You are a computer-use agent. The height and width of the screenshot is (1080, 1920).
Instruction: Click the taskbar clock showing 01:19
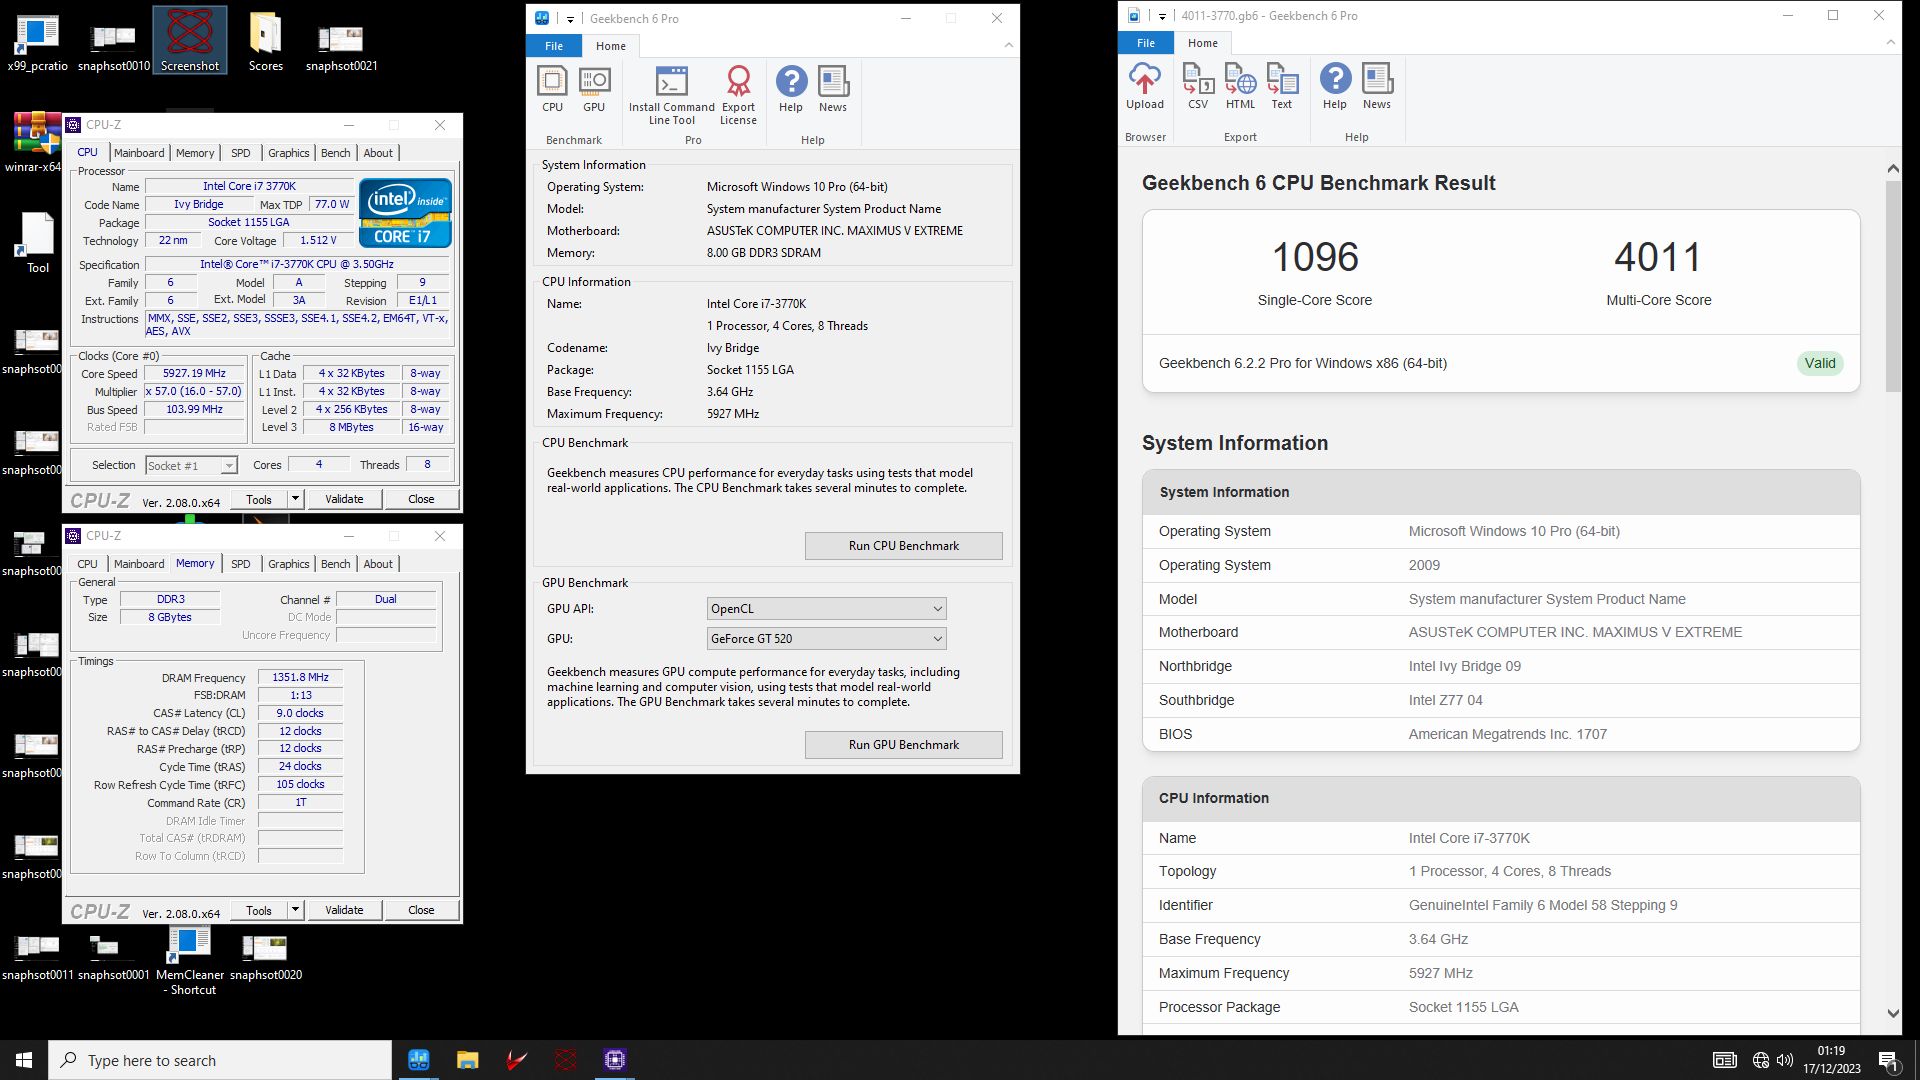tap(1832, 1060)
